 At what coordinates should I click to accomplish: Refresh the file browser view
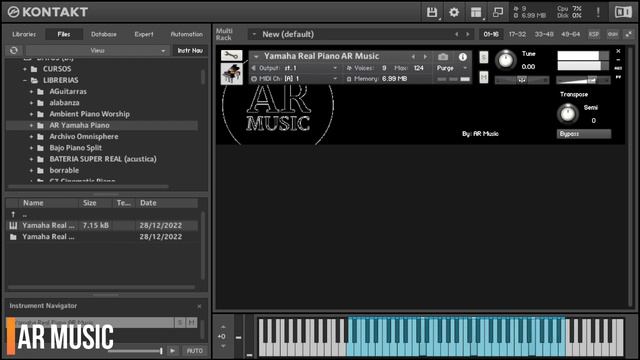pyautogui.click(x=13, y=50)
